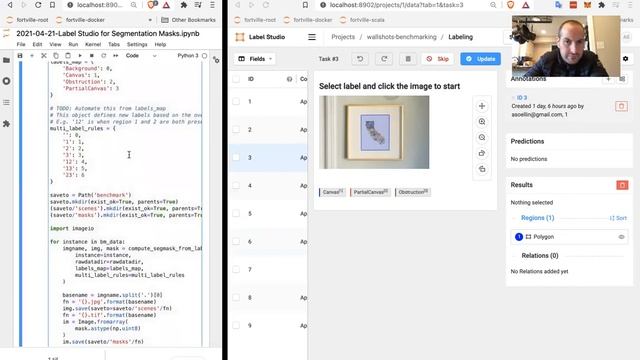Viewport: 640px width, 360px height.
Task: Zoom in on the labeling image
Action: click(482, 122)
